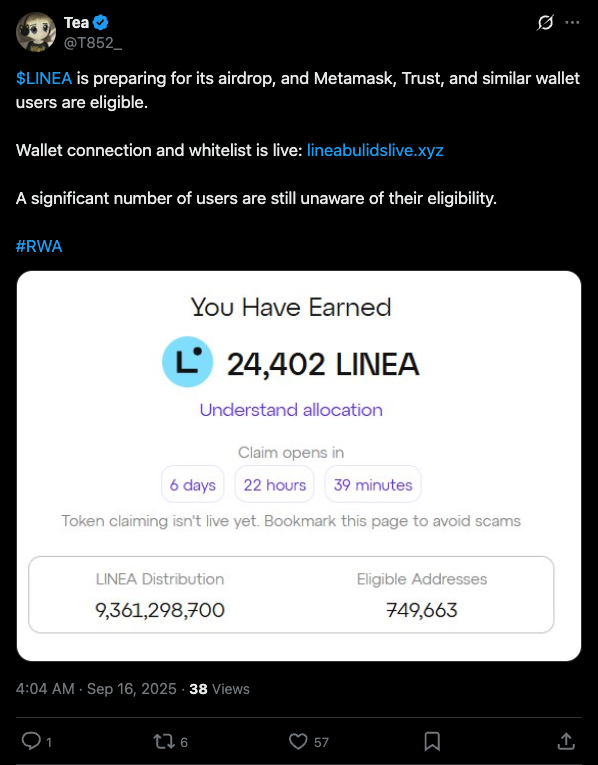Click the LINEA token logo in the image
Viewport: 598px width, 765px height.
click(187, 362)
